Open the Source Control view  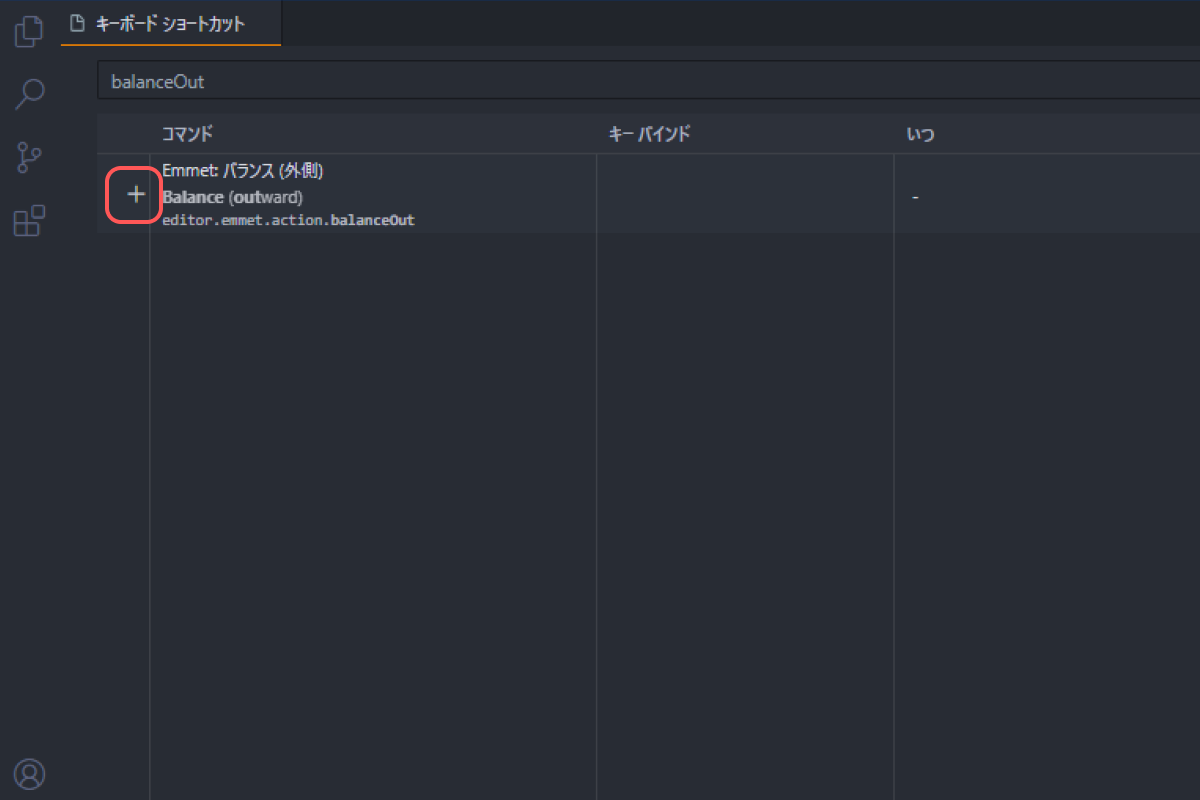tap(28, 157)
